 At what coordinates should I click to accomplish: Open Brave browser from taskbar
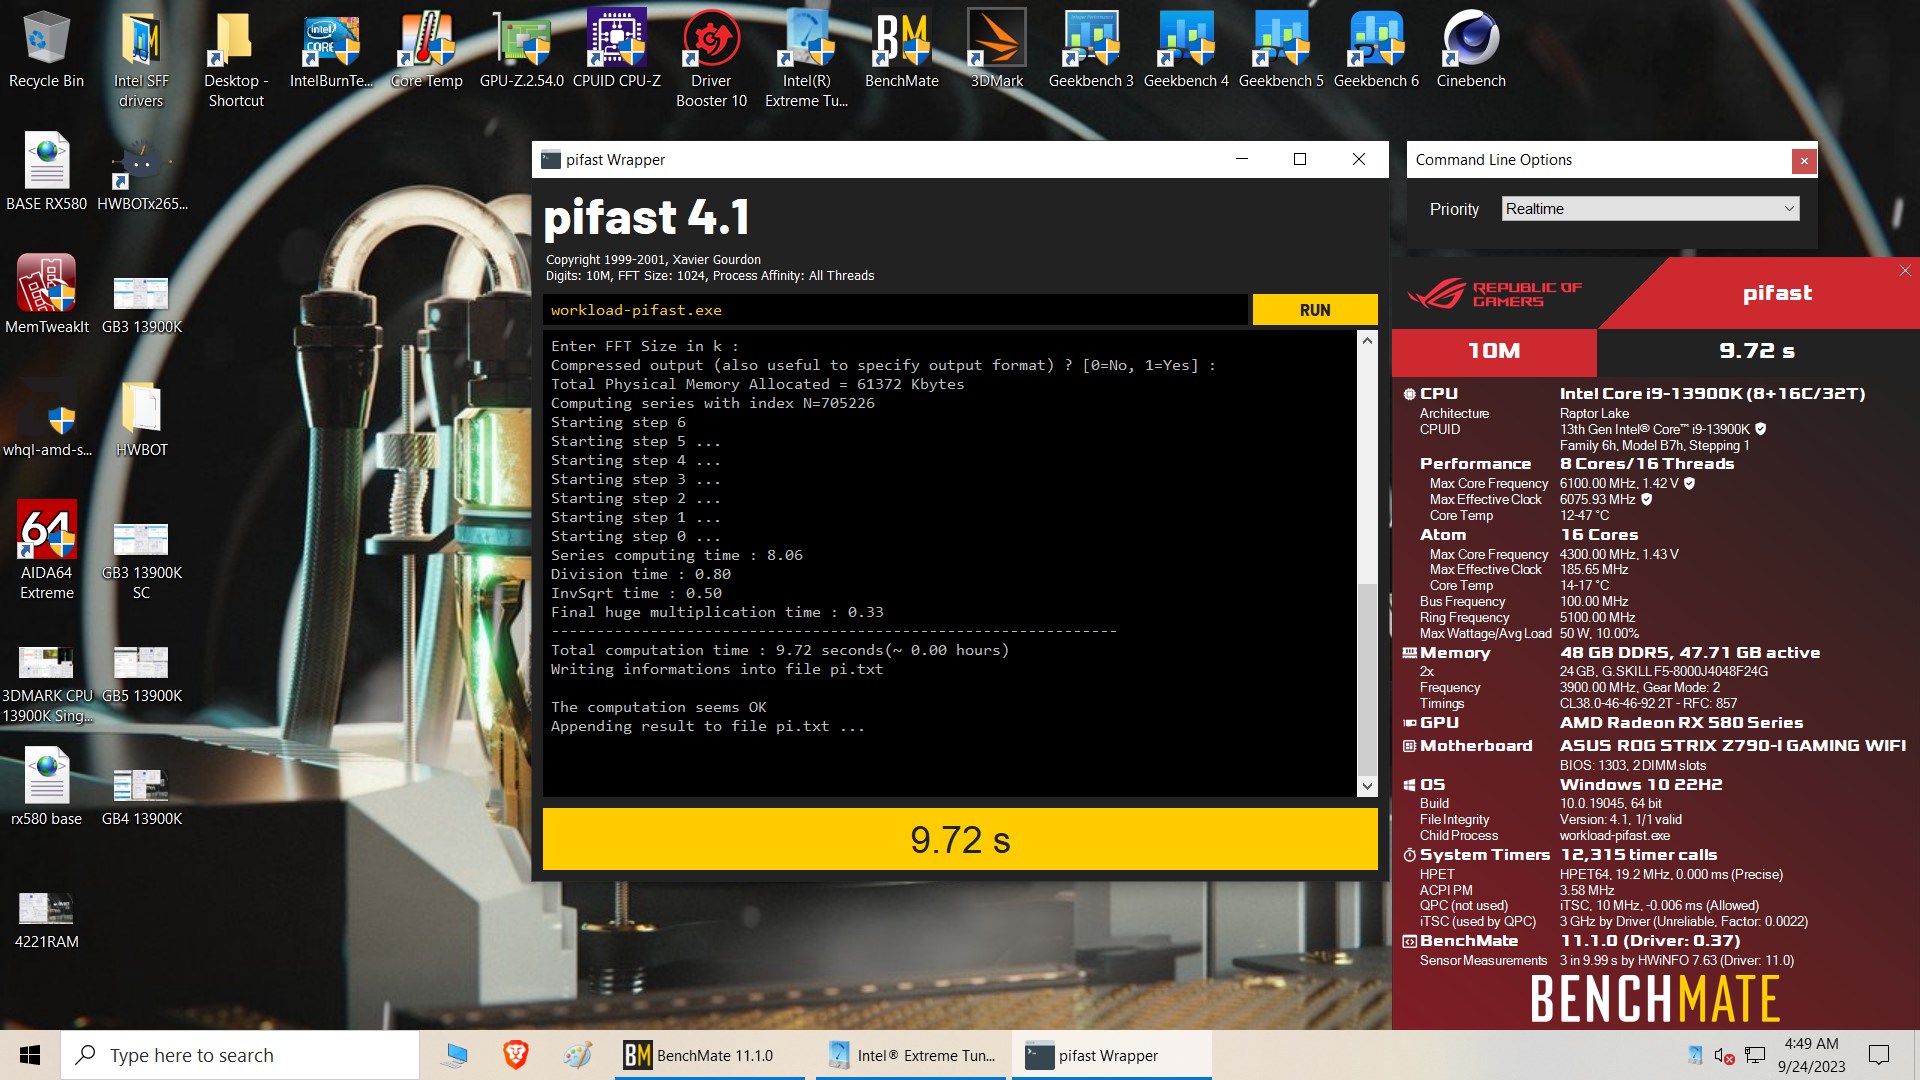pyautogui.click(x=515, y=1055)
